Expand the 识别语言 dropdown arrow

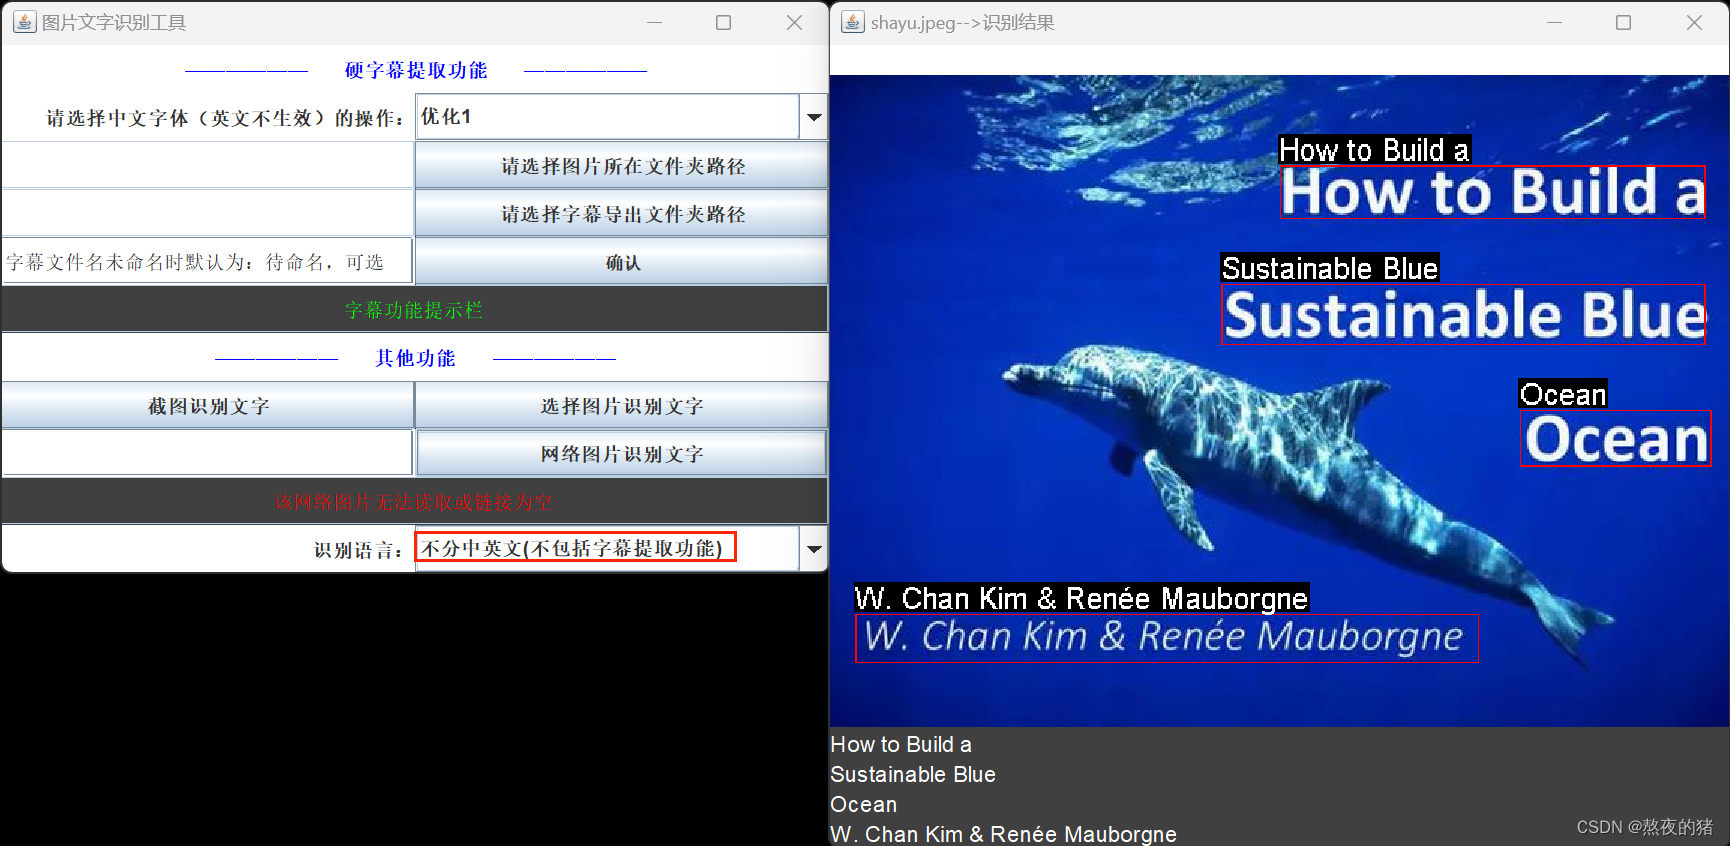pyautogui.click(x=814, y=549)
